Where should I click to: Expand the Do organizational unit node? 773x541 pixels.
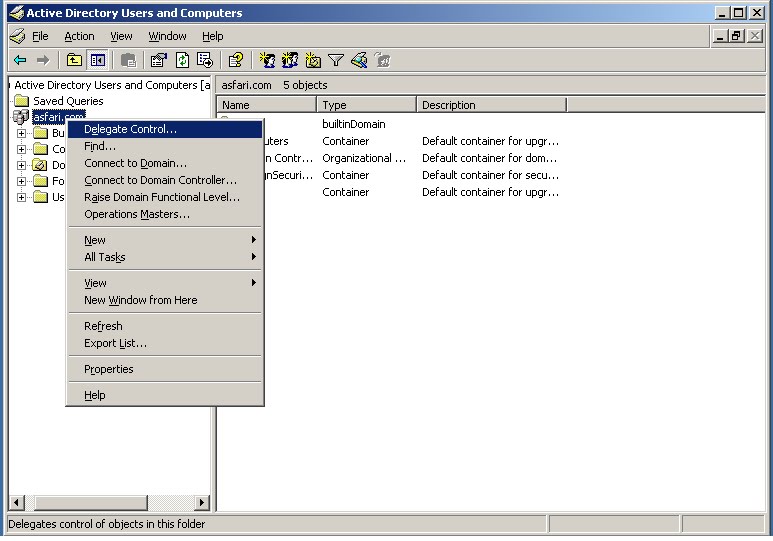point(21,165)
